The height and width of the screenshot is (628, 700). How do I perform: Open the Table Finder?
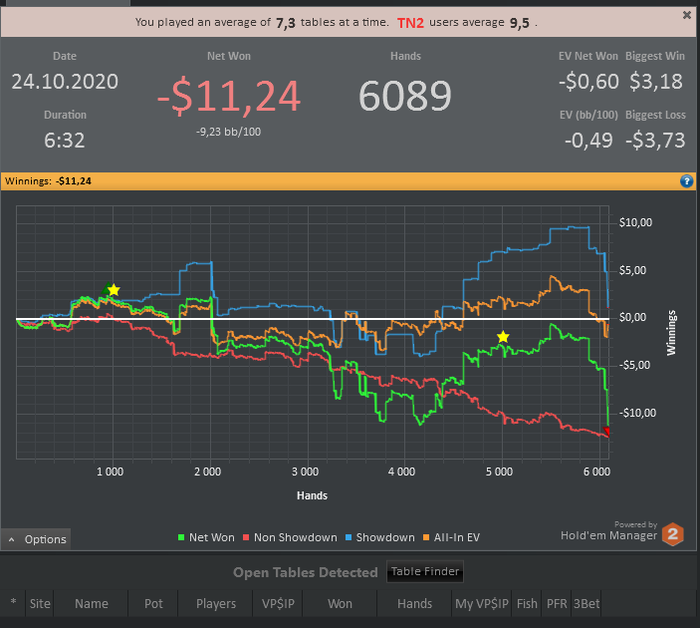[x=425, y=571]
